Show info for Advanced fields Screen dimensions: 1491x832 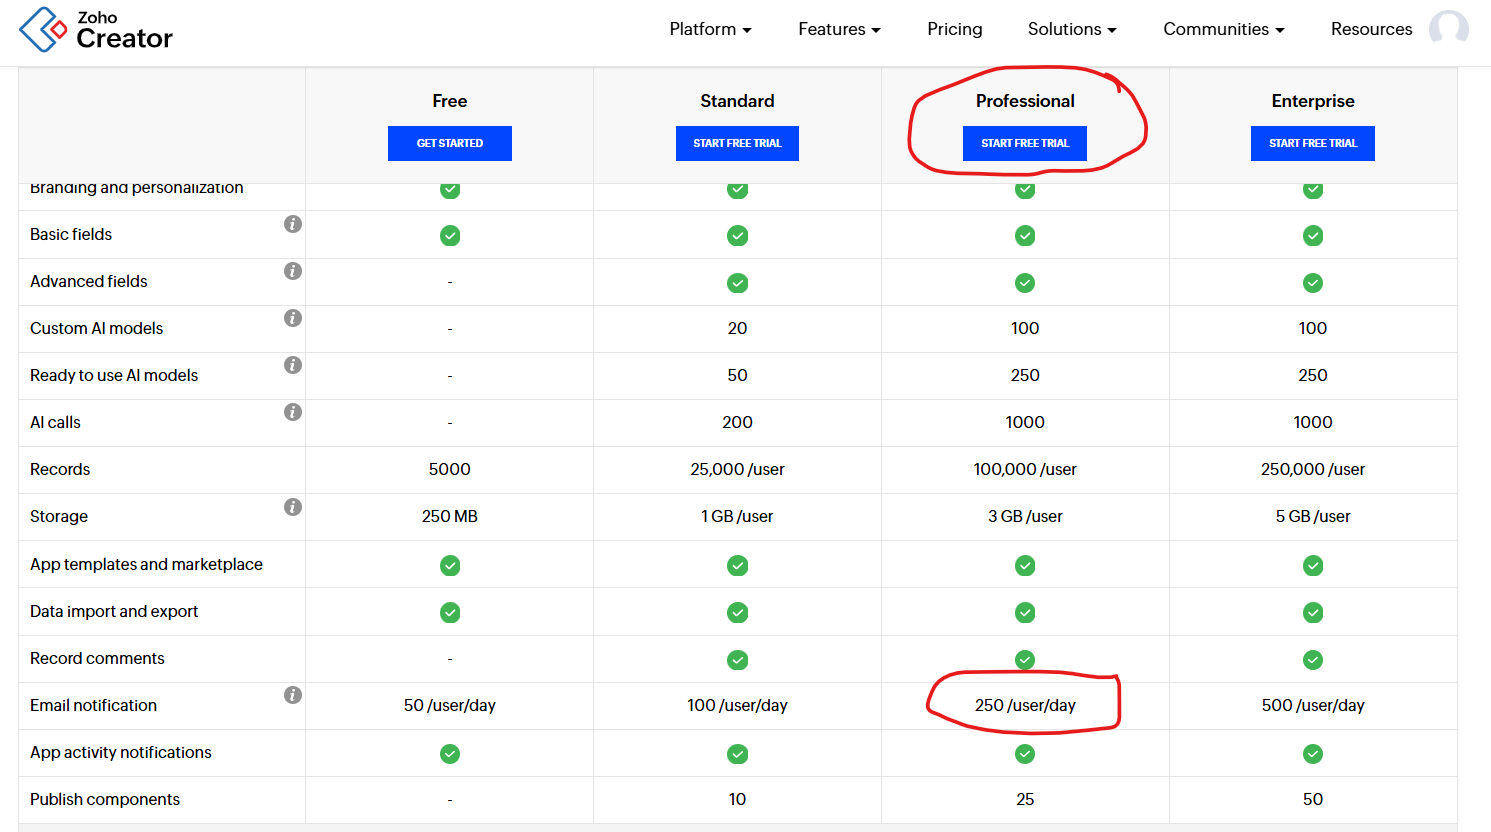pyautogui.click(x=293, y=271)
